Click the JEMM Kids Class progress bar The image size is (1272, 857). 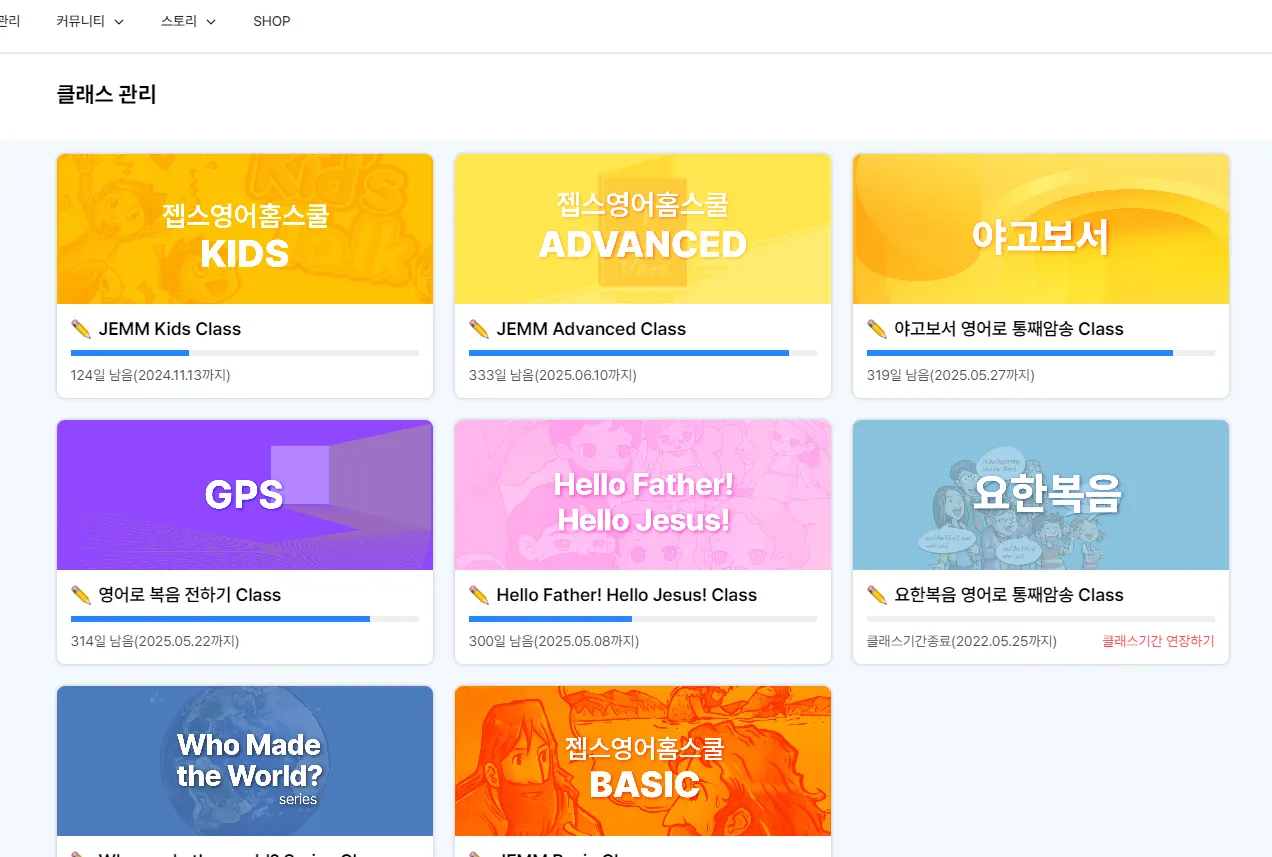click(245, 353)
